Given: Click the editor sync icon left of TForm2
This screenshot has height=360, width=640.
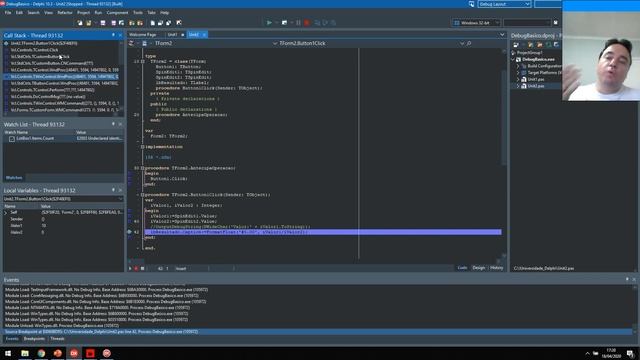Looking at the screenshot, I should point(131,43).
